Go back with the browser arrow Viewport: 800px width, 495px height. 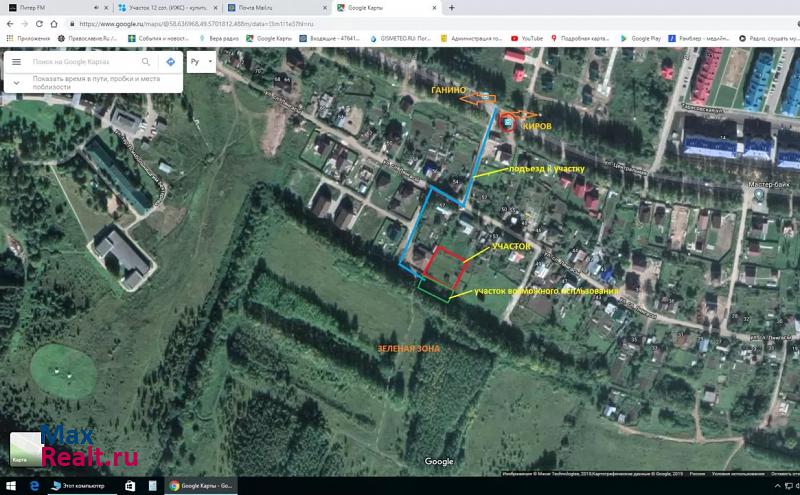tap(9, 23)
